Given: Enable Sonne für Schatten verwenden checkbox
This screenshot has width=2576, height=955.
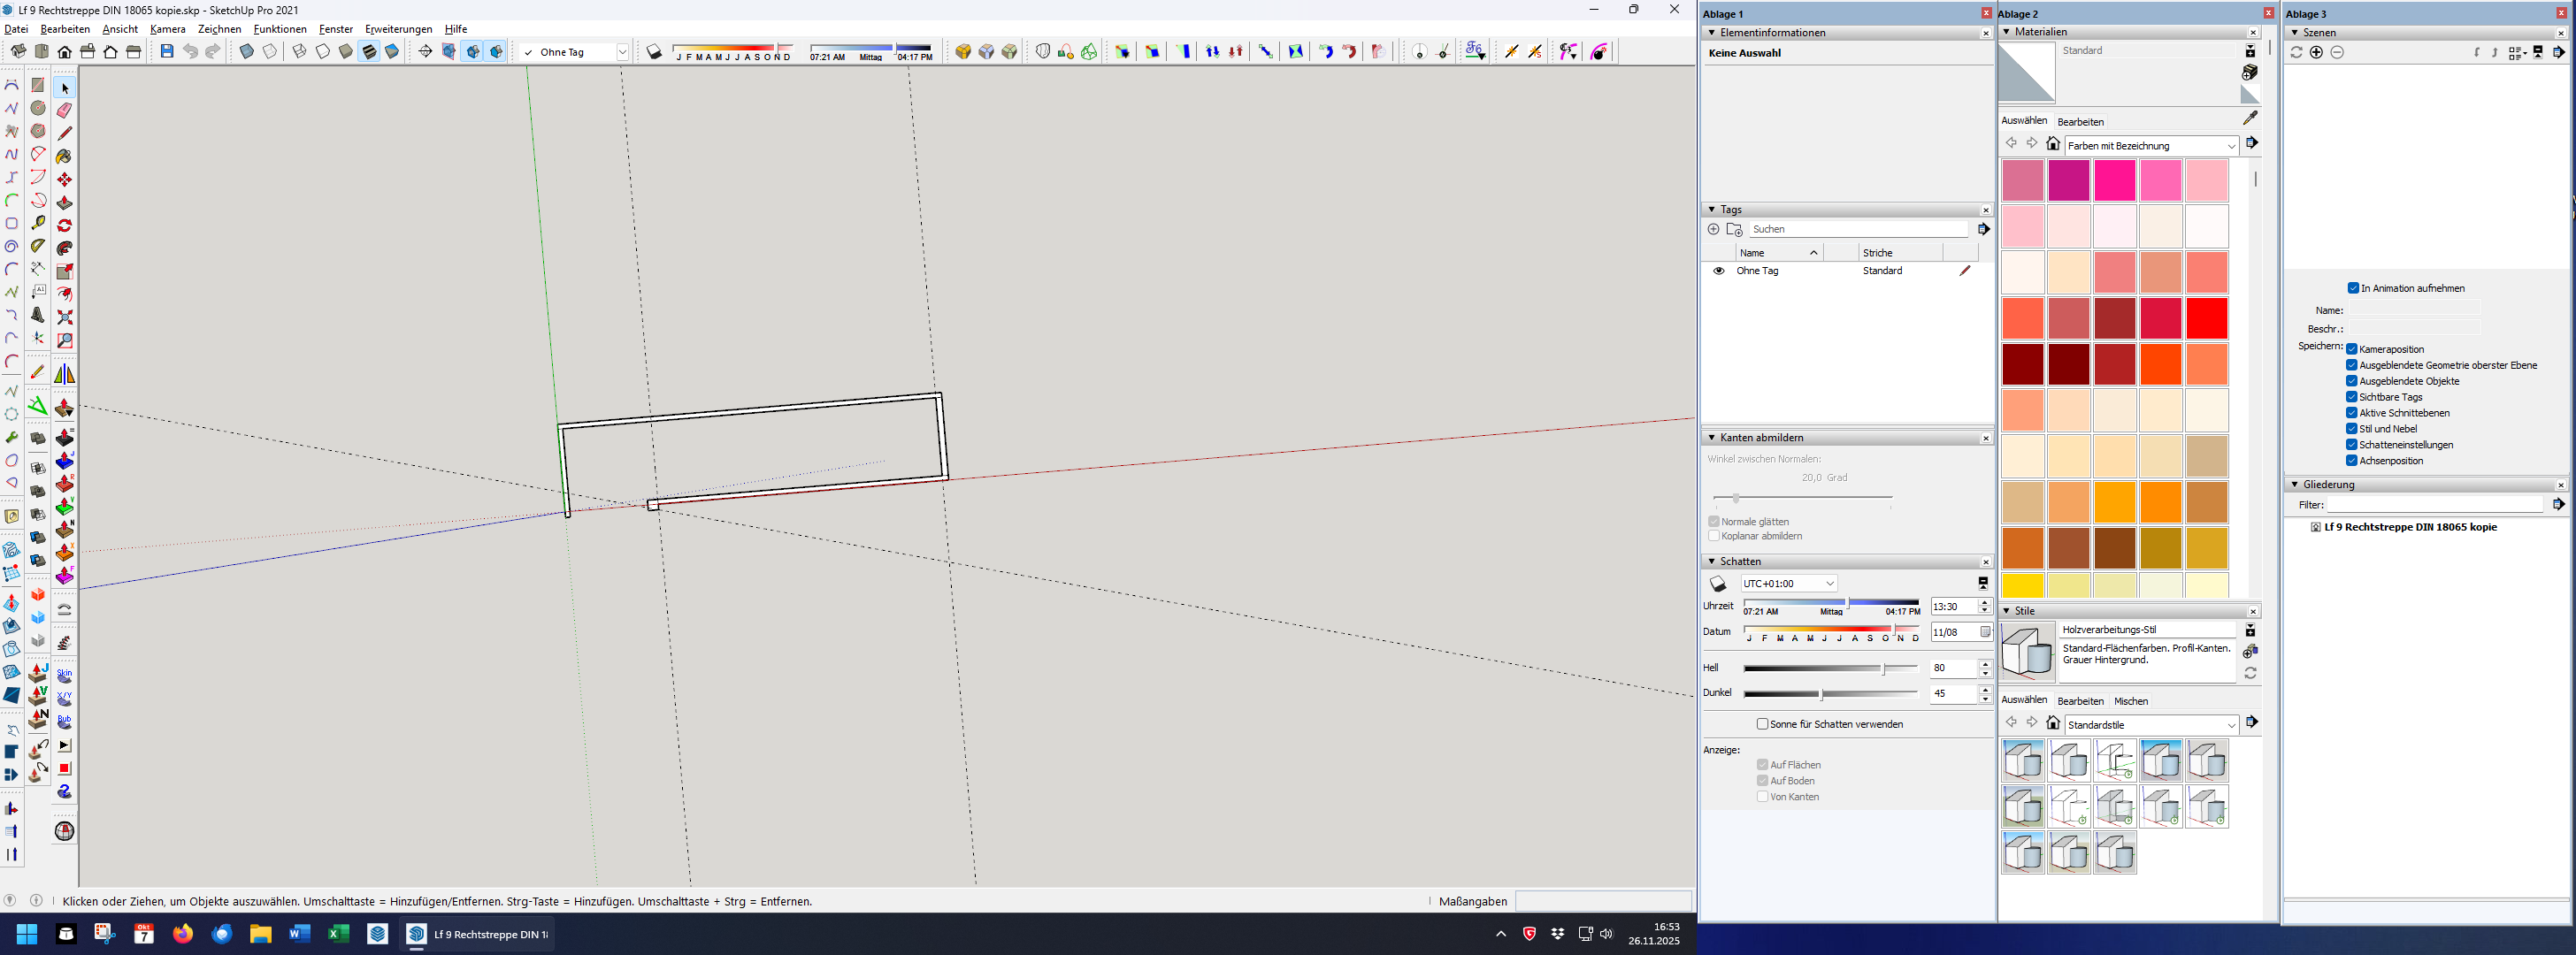Looking at the screenshot, I should [1762, 724].
